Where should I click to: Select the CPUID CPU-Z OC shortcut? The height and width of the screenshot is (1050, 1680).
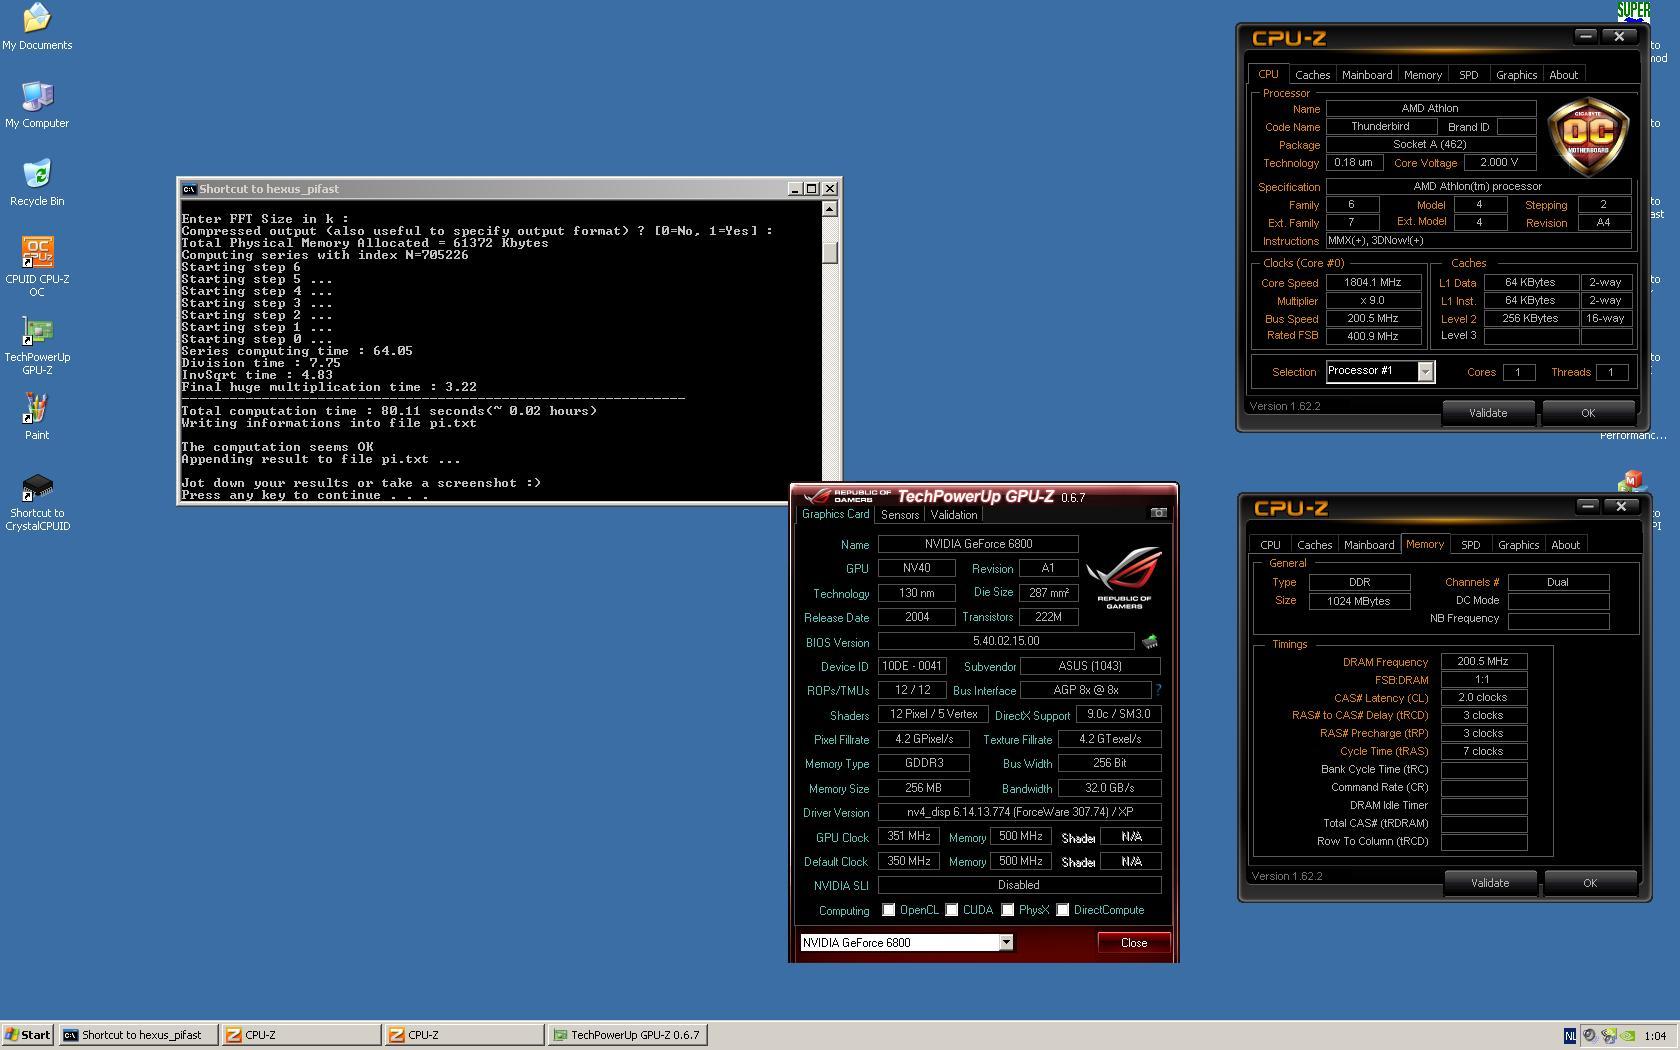pos(37,267)
